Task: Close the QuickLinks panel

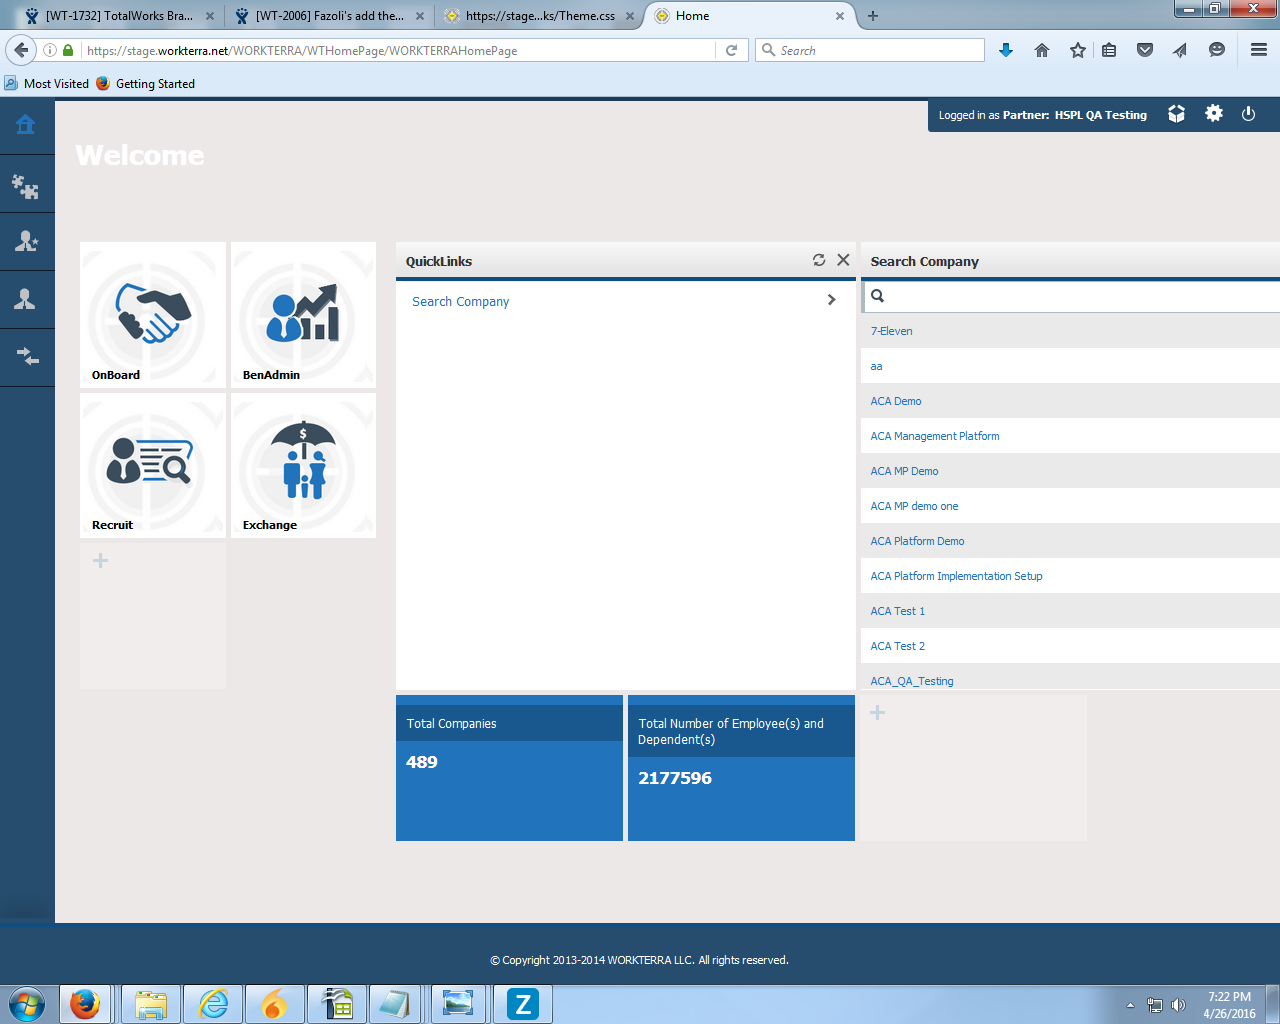Action: (843, 260)
